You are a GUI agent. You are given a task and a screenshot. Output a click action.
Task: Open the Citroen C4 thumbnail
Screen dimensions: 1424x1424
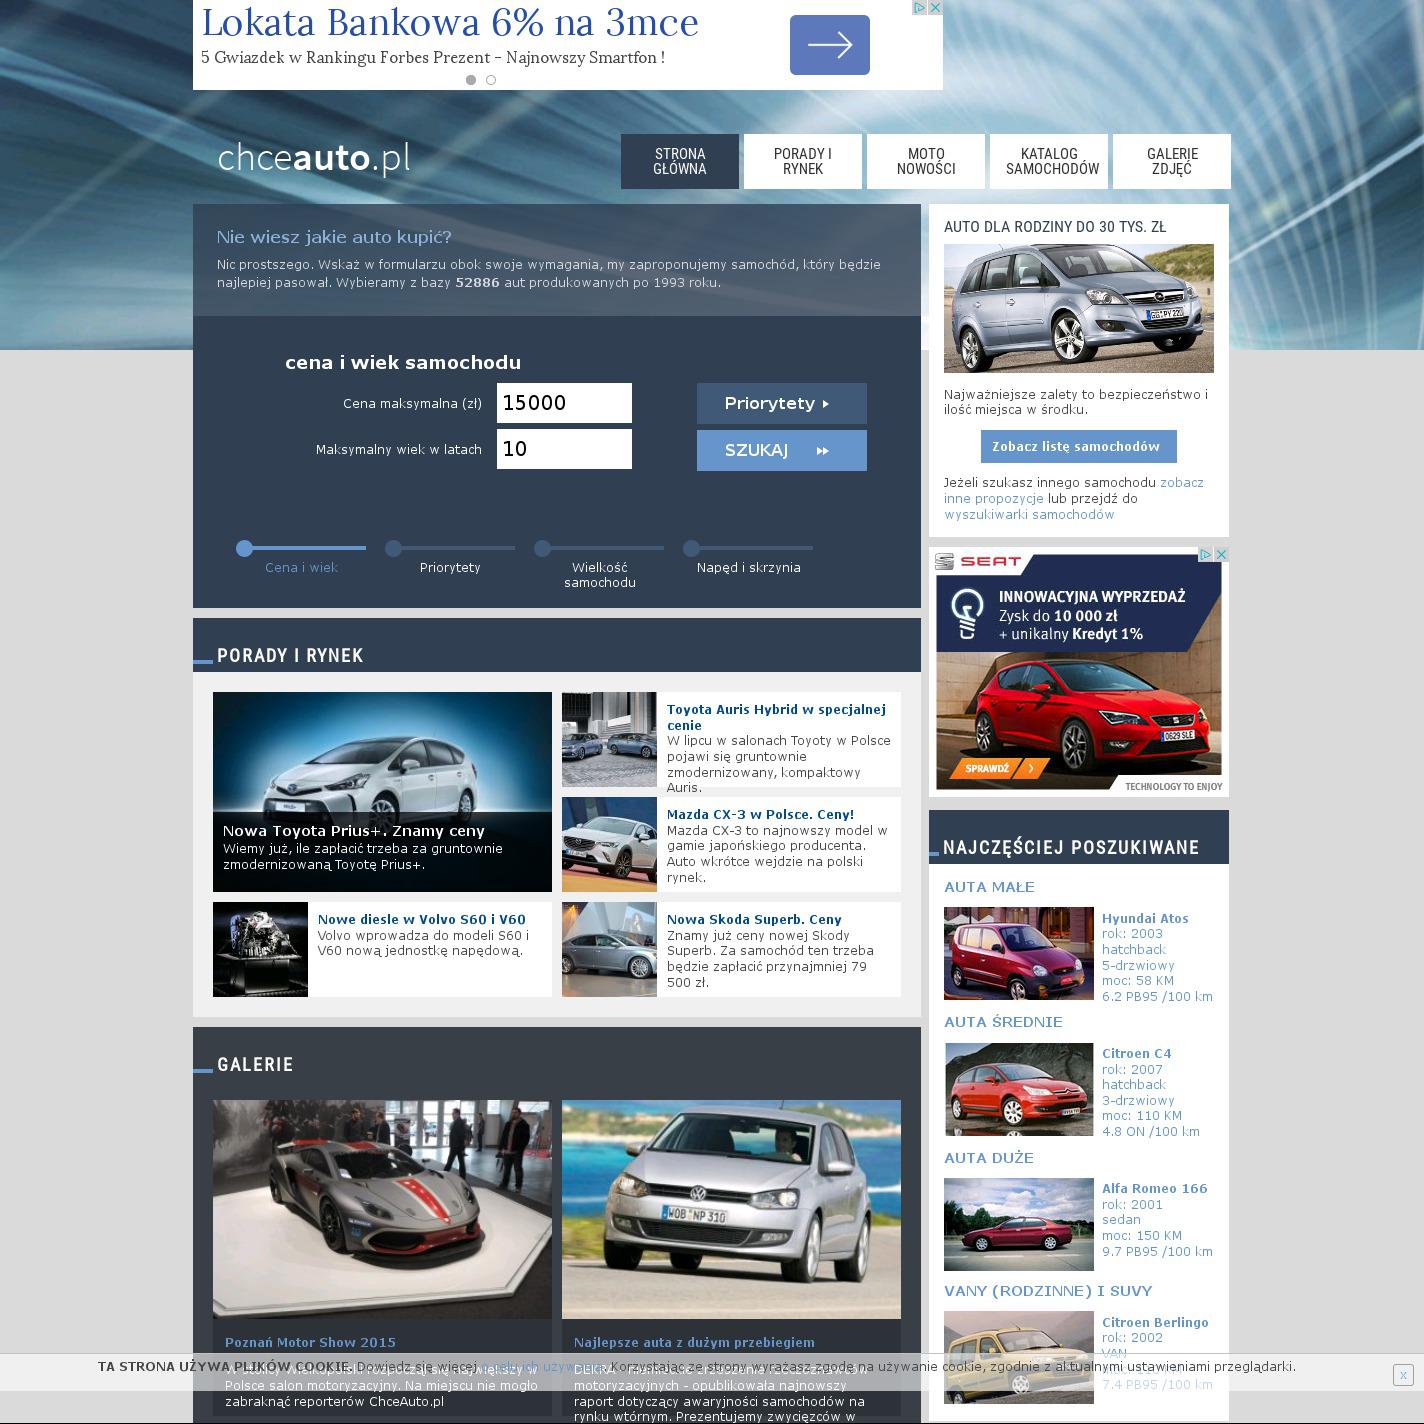tap(1019, 1089)
